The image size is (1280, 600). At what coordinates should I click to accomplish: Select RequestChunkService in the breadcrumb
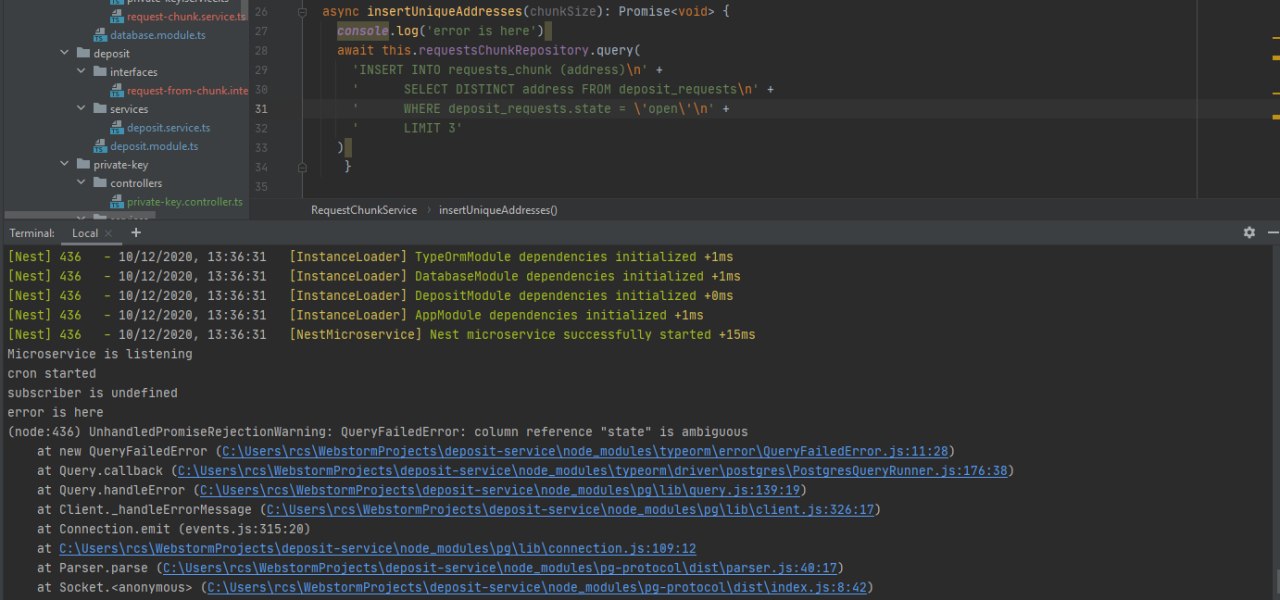tap(364, 210)
